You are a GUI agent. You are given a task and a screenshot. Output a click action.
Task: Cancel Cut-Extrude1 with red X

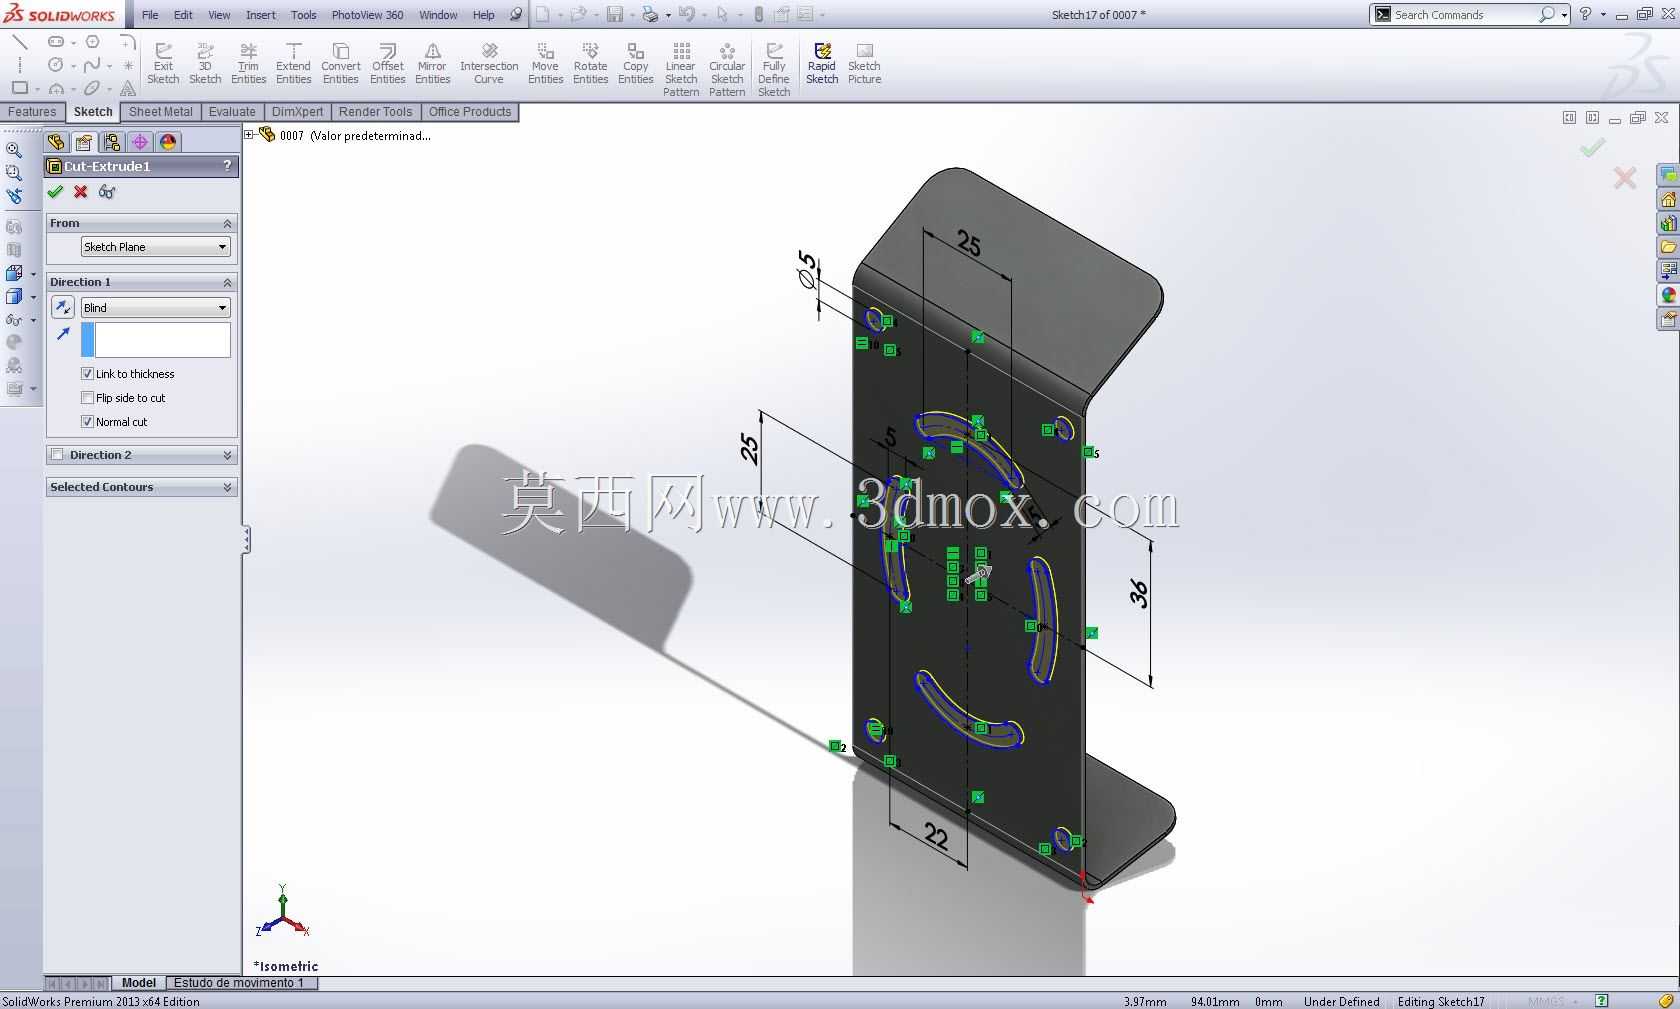tap(81, 192)
